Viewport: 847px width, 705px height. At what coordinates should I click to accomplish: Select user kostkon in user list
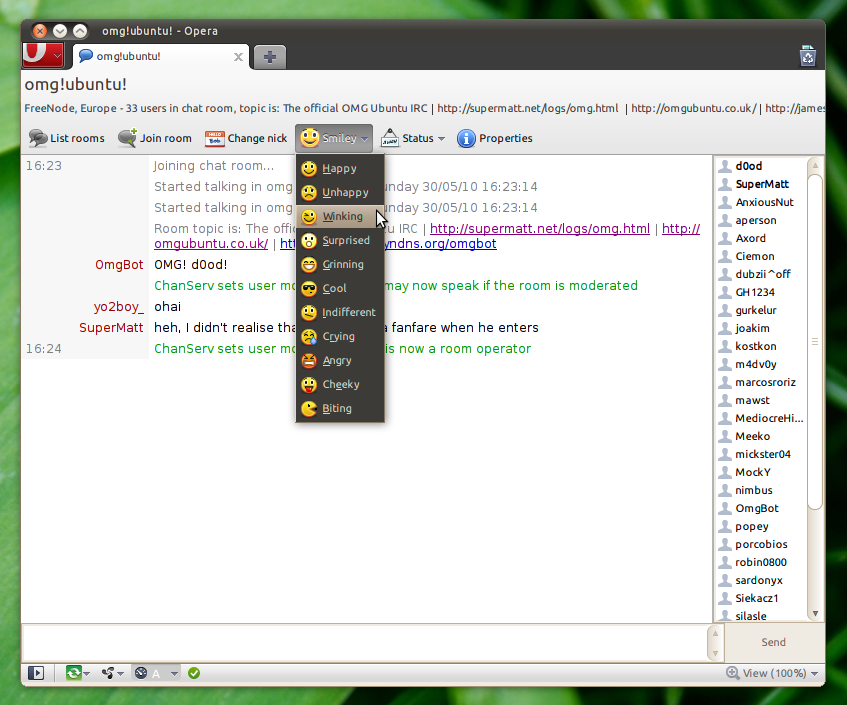coord(761,346)
